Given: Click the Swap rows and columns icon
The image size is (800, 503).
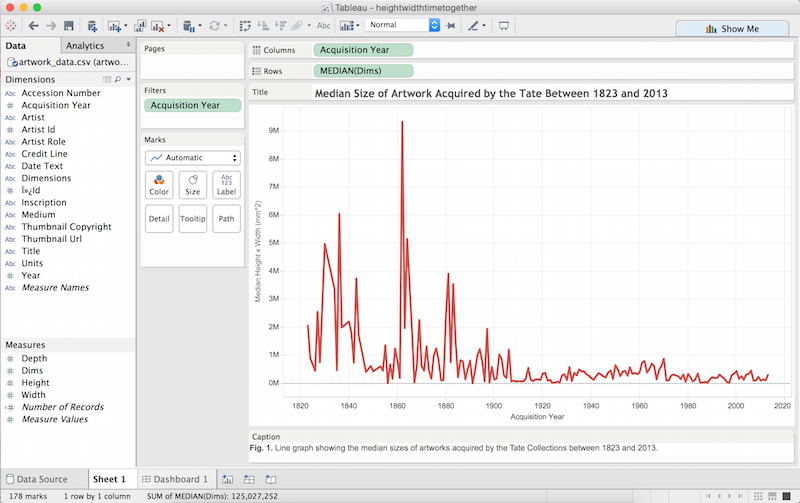Looking at the screenshot, I should (x=245, y=26).
